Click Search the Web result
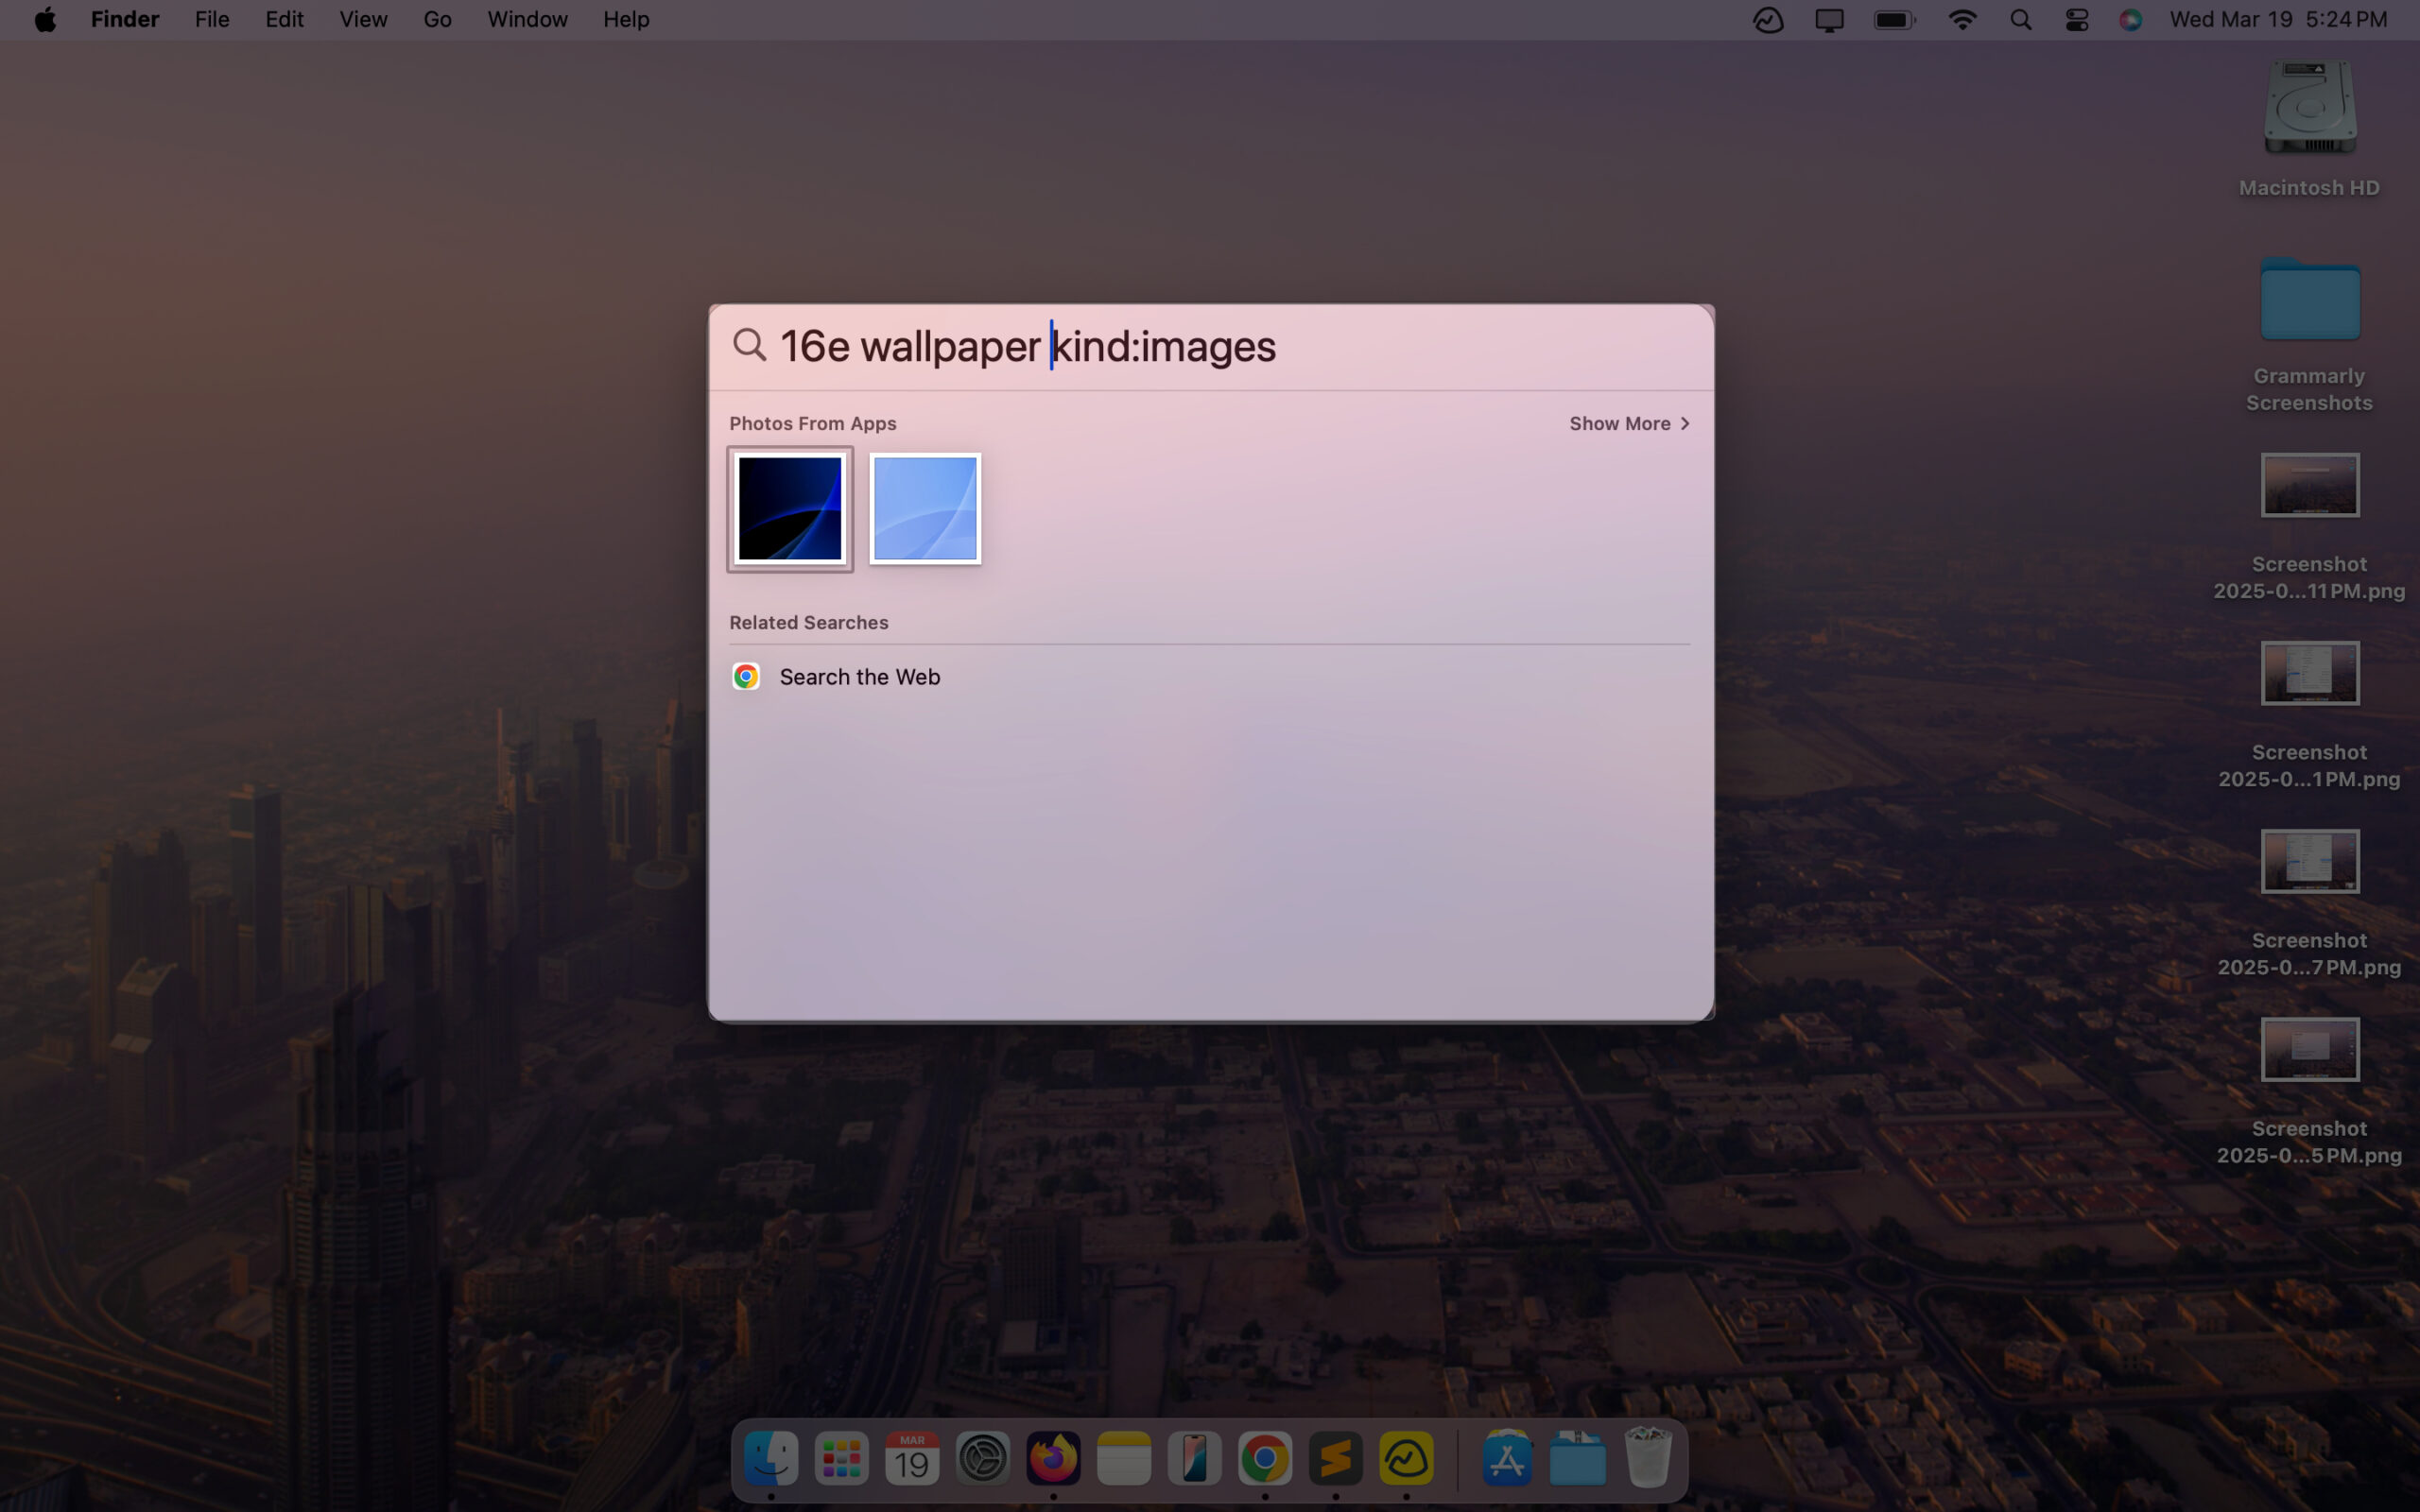This screenshot has width=2420, height=1512. click(859, 677)
